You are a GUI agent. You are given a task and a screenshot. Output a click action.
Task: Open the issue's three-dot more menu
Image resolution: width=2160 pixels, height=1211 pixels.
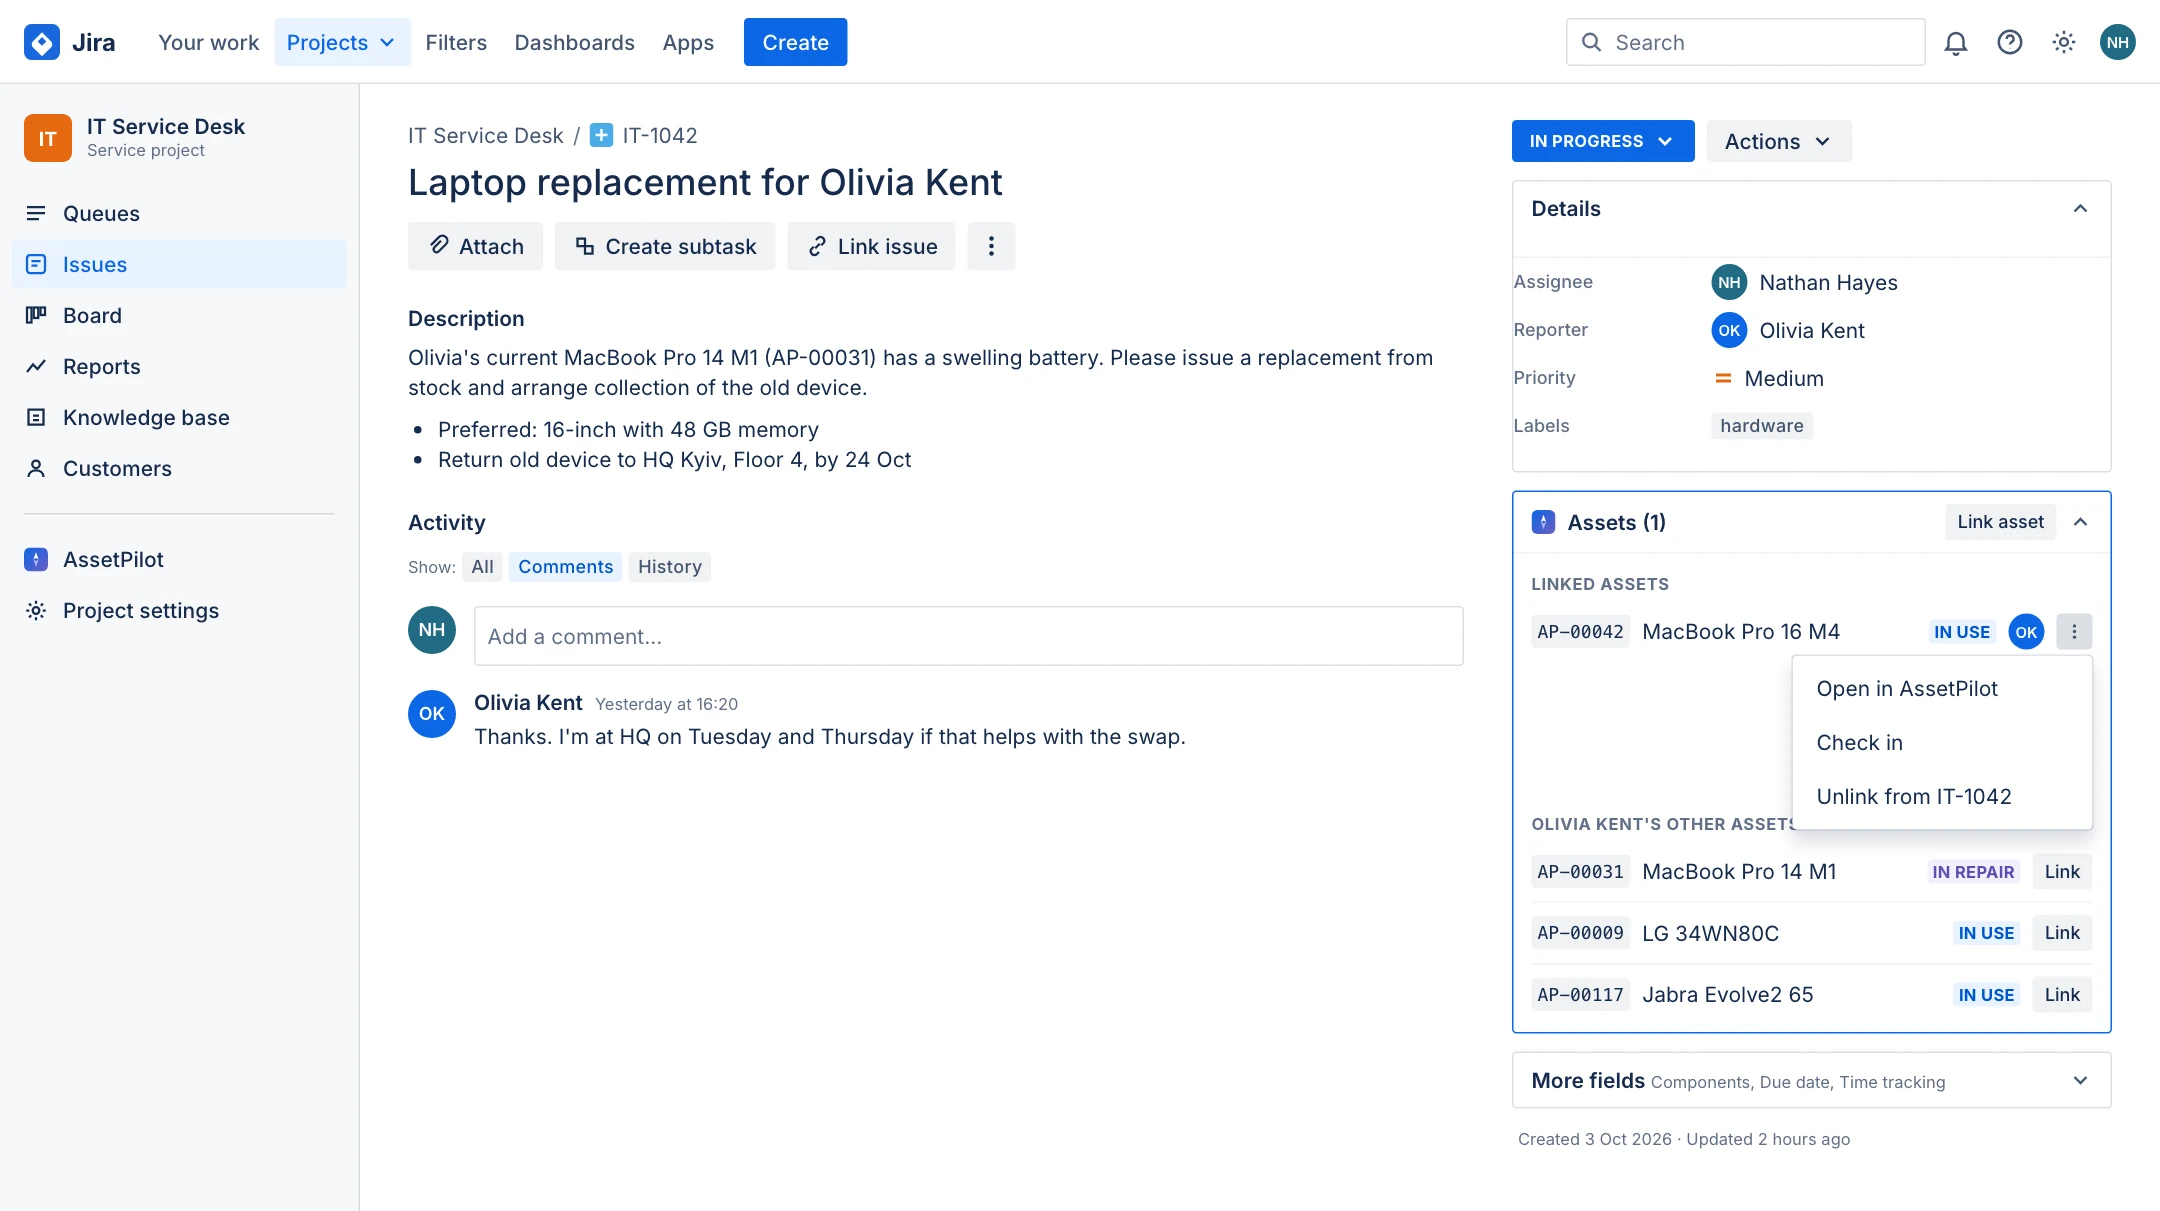point(991,246)
